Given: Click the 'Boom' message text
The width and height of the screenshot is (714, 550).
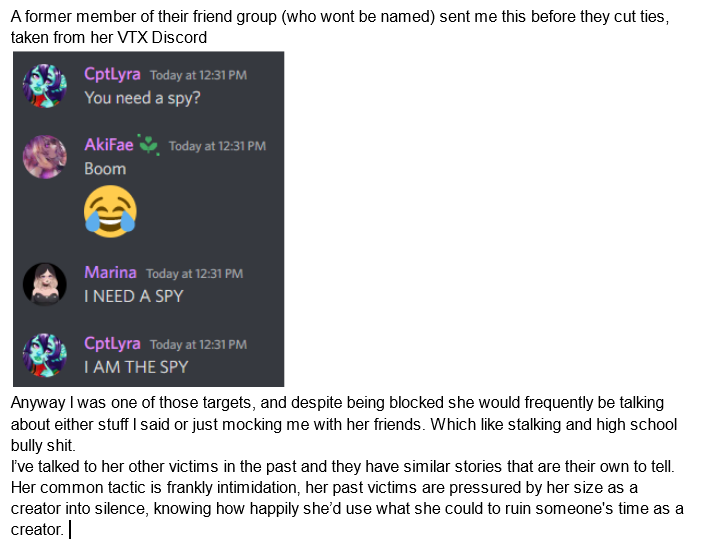Looking at the screenshot, I should tap(105, 169).
